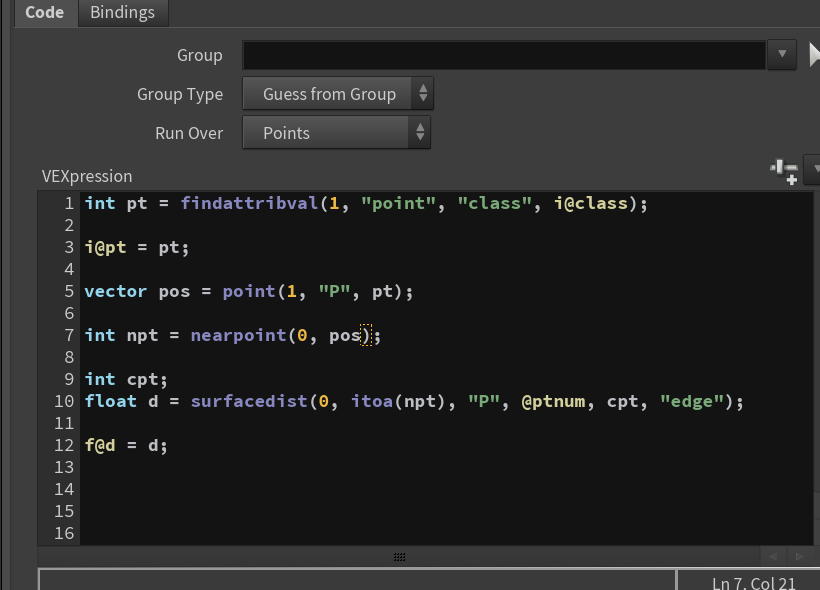
Task: Open the VEXpression presets dropdown arrow
Action: click(814, 169)
